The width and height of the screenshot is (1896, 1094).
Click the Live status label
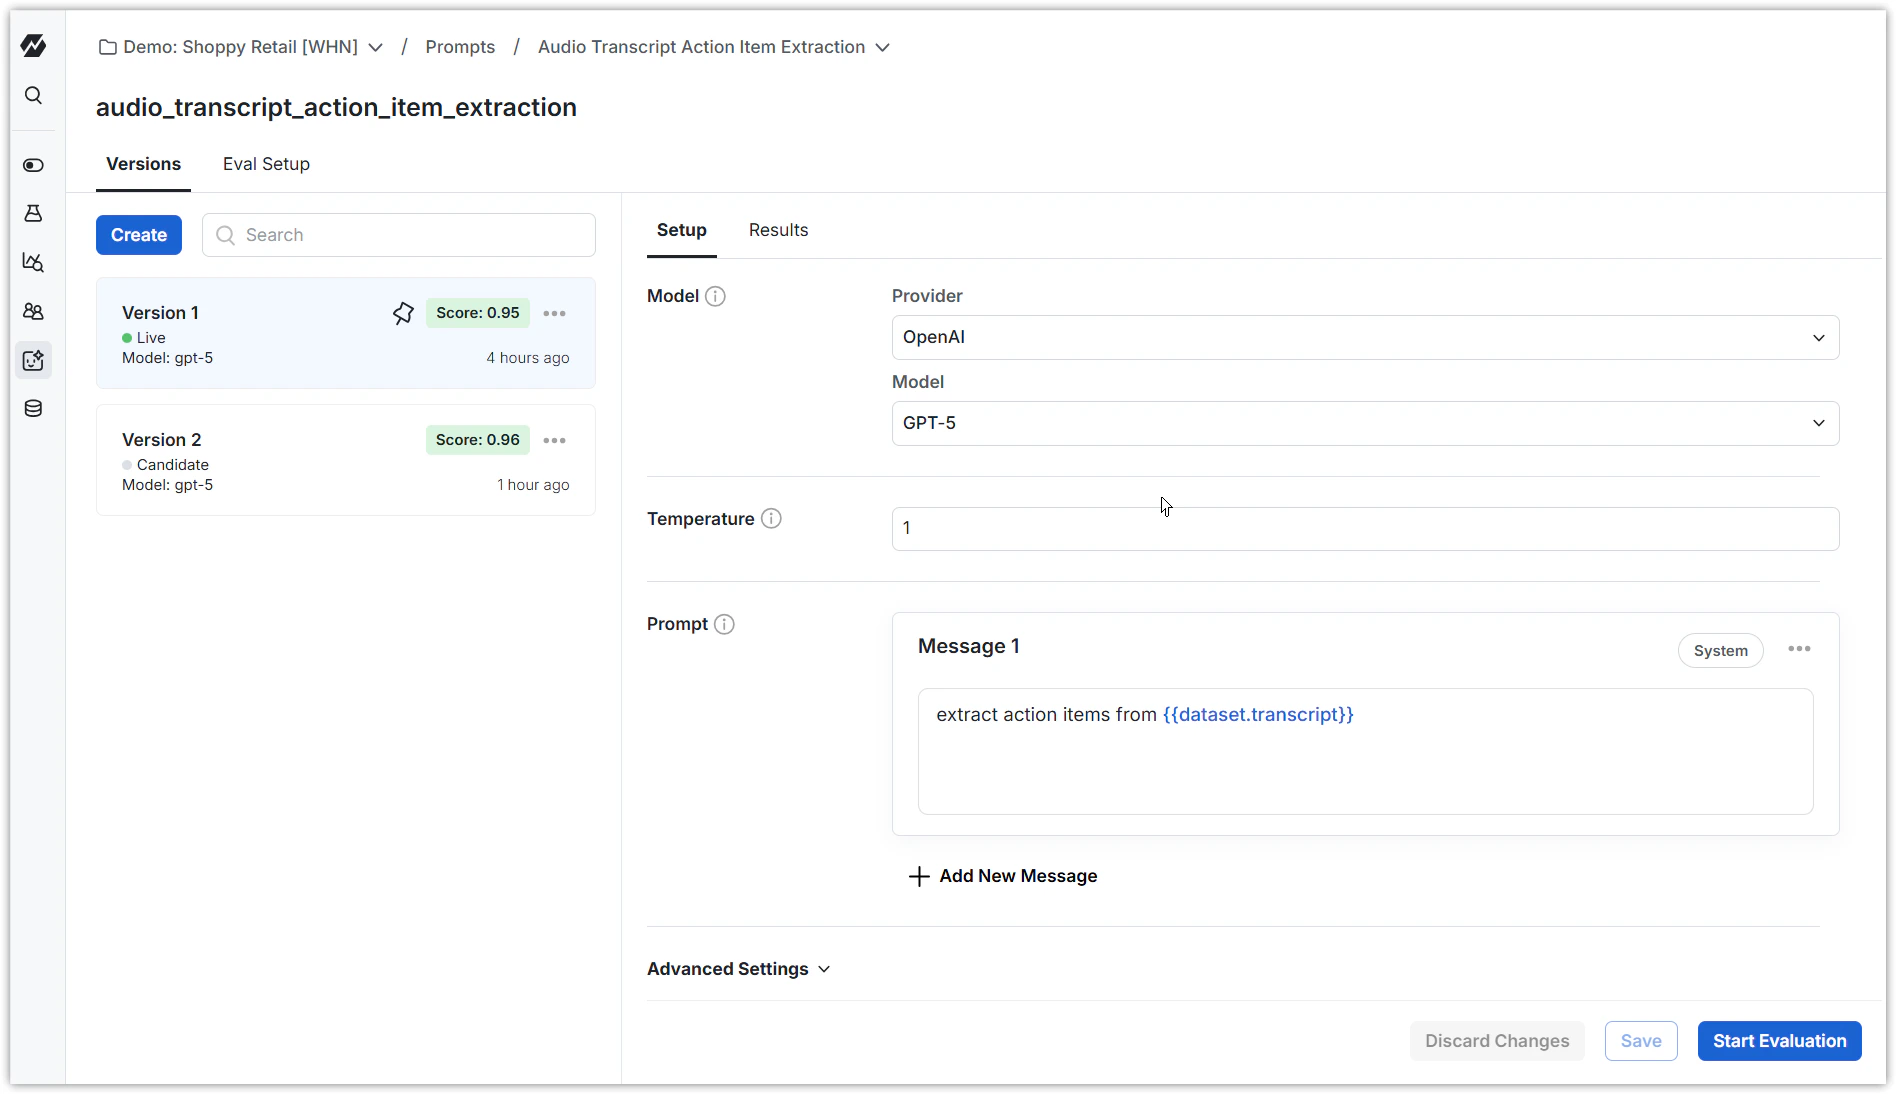pos(151,338)
